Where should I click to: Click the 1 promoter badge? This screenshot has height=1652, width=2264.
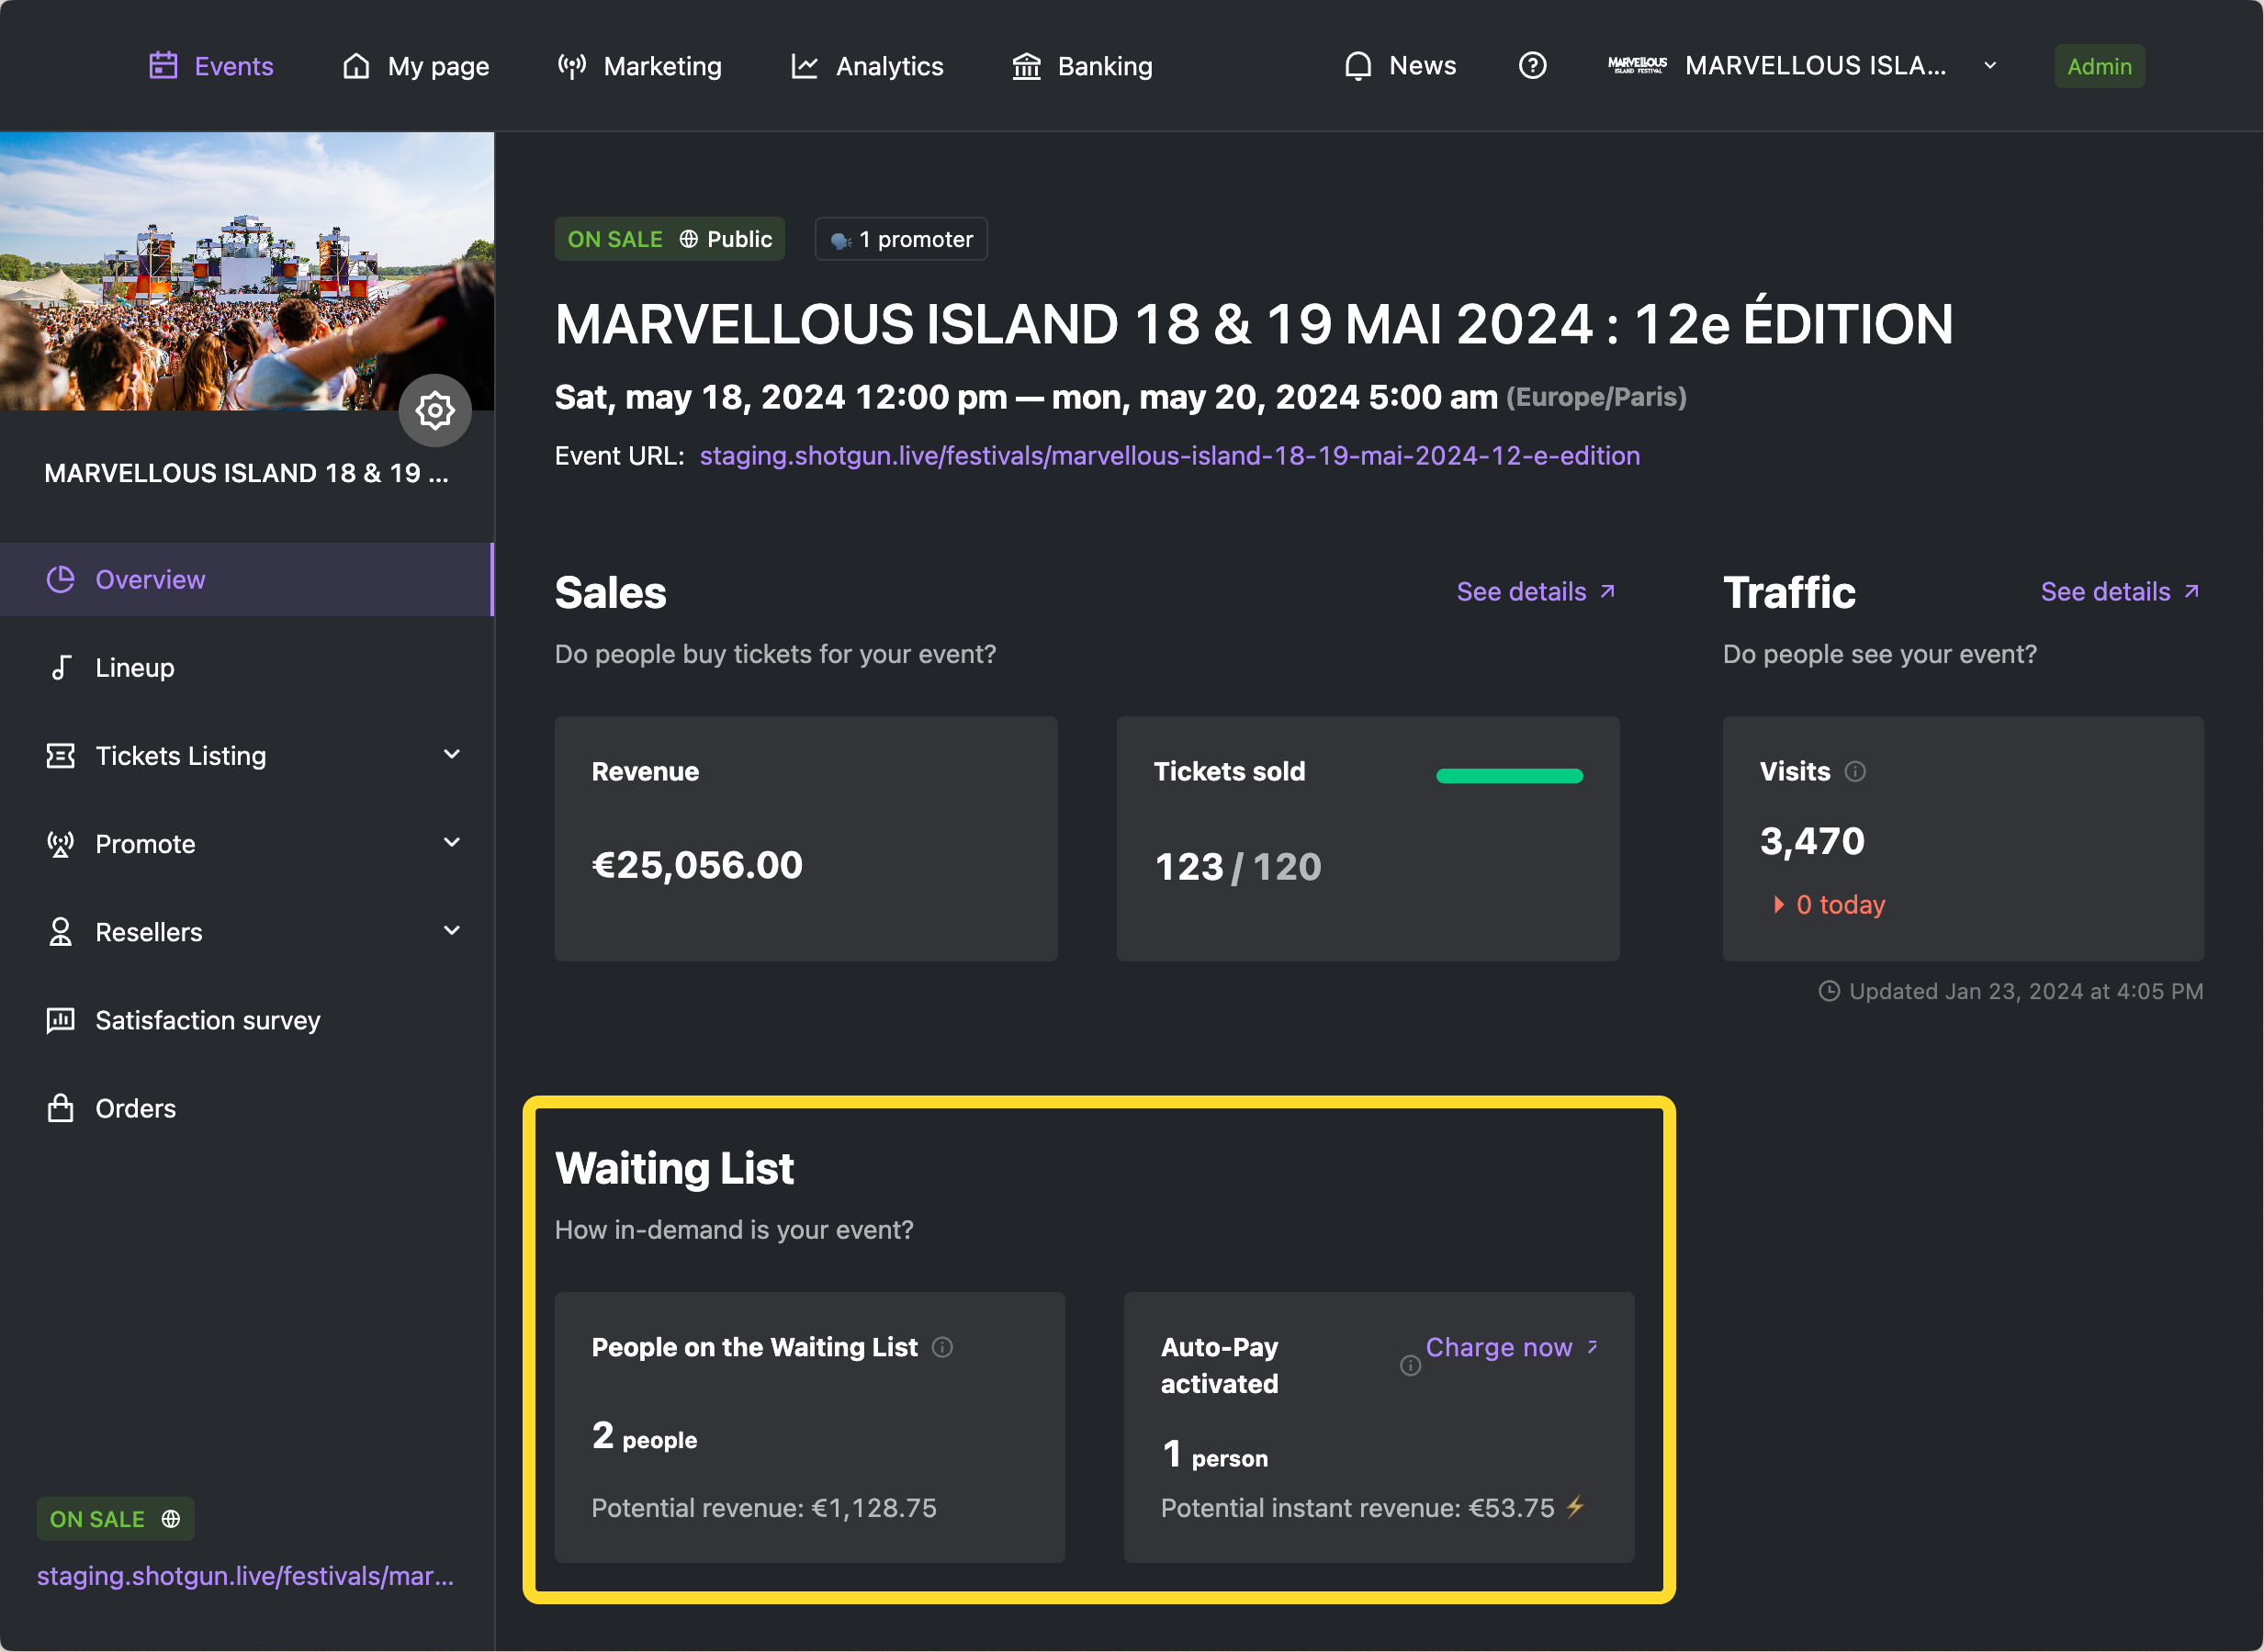901,239
